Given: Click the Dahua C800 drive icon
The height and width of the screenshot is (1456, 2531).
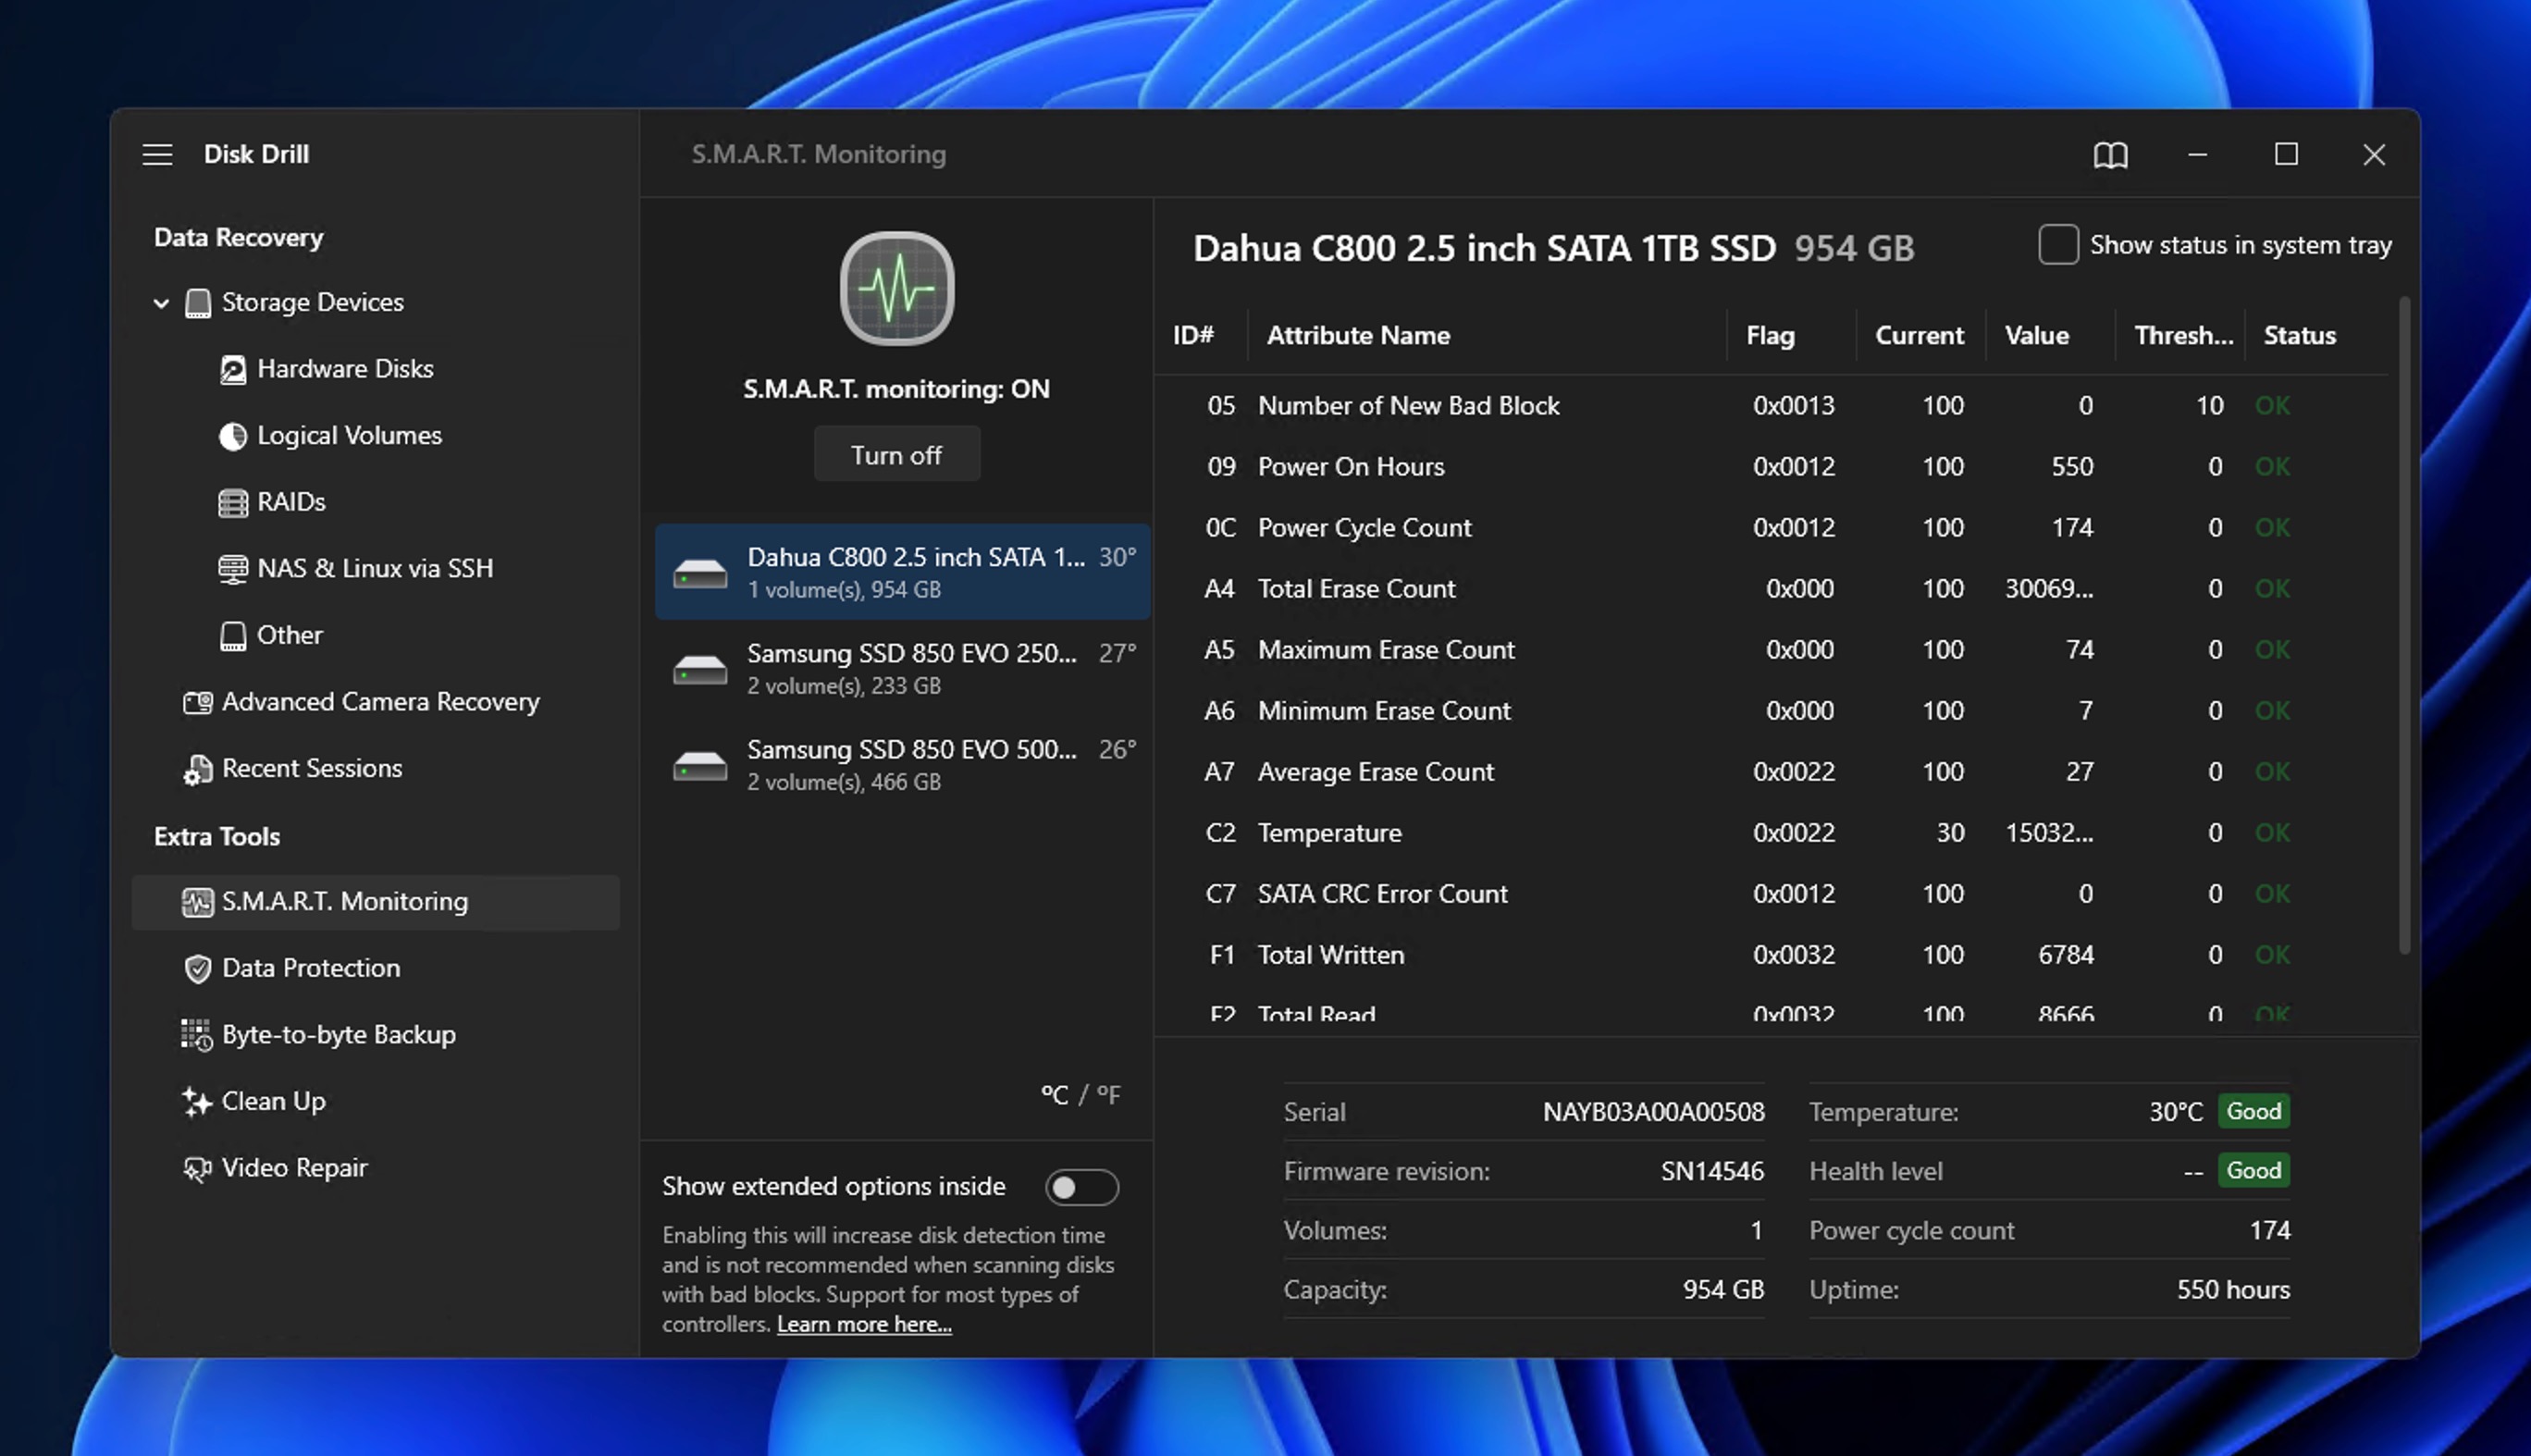Looking at the screenshot, I should tap(700, 573).
